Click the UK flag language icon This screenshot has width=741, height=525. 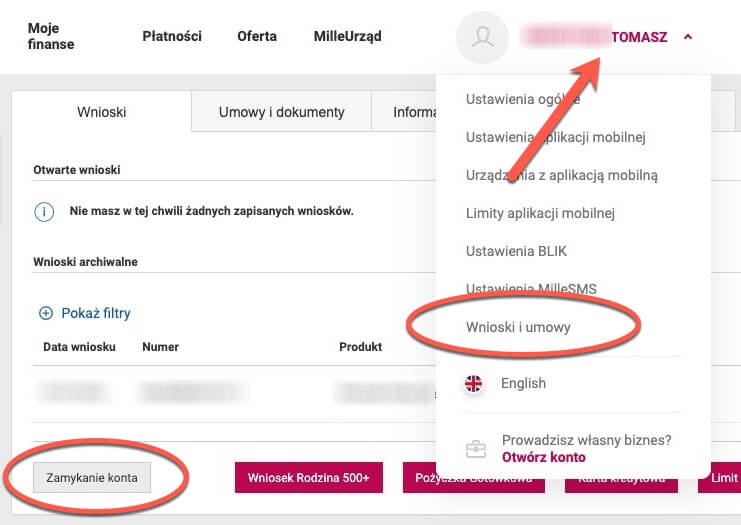coord(474,383)
